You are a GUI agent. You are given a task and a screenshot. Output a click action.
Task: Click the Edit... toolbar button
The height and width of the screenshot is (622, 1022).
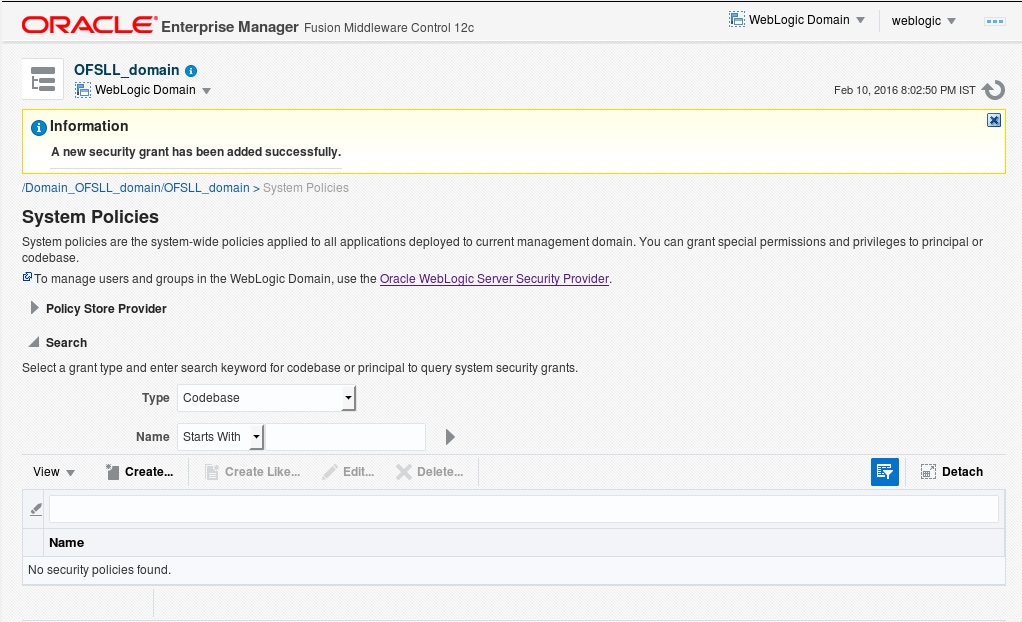(349, 472)
